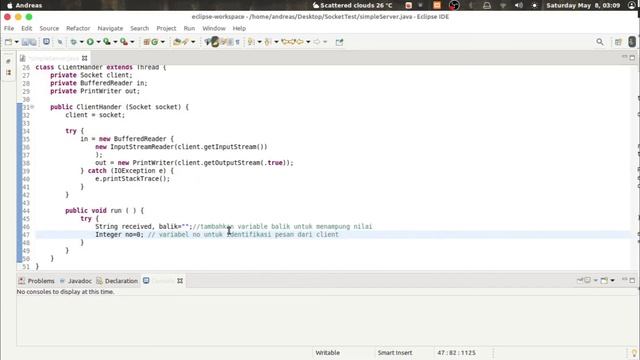Toggle the Pin Console icon
Image resolution: width=640 pixels, height=360 pixels.
(x=580, y=280)
